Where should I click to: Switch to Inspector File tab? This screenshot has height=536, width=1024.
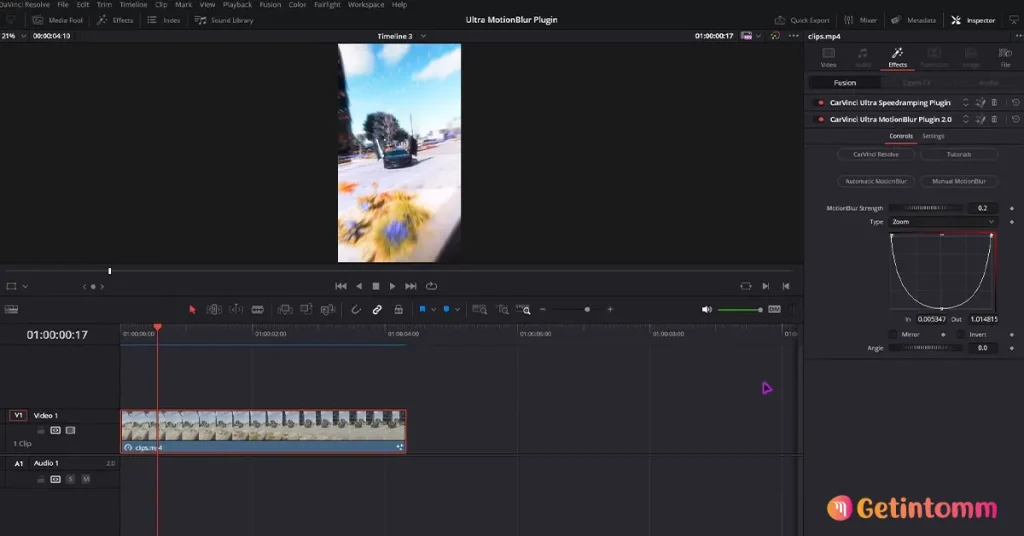[x=1005, y=57]
